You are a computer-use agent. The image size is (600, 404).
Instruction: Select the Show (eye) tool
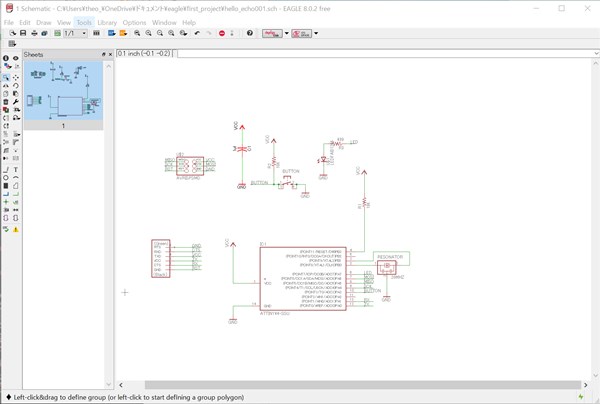point(16,58)
